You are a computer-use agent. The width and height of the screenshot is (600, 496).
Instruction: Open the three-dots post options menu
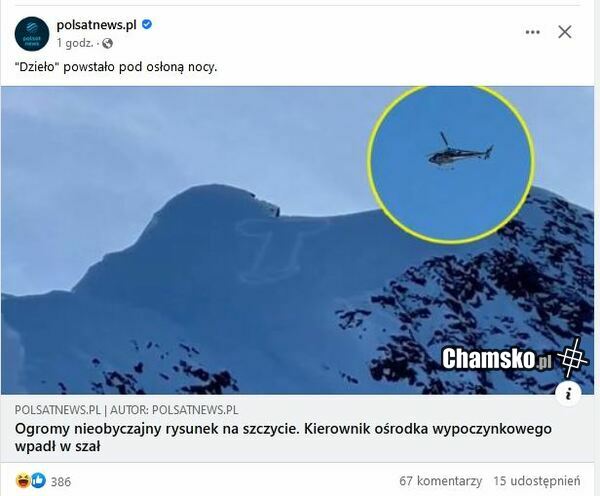tap(532, 32)
